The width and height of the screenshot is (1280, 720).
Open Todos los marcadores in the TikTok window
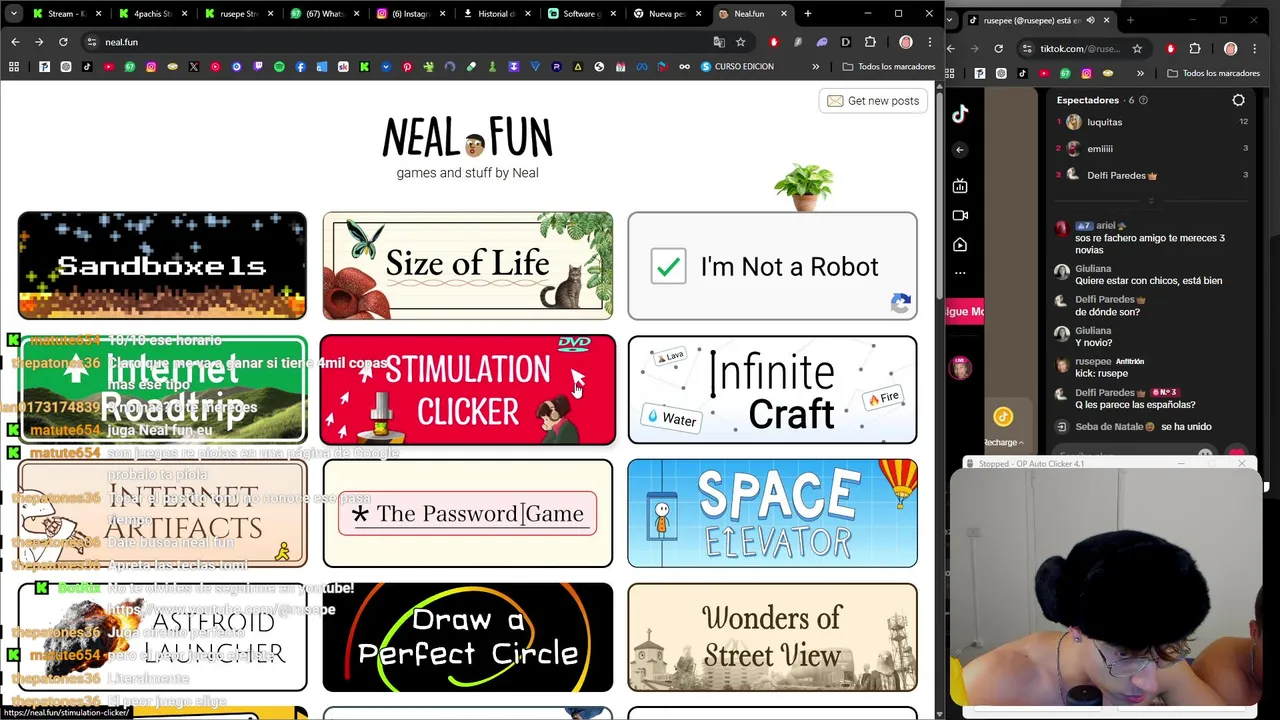[1212, 73]
